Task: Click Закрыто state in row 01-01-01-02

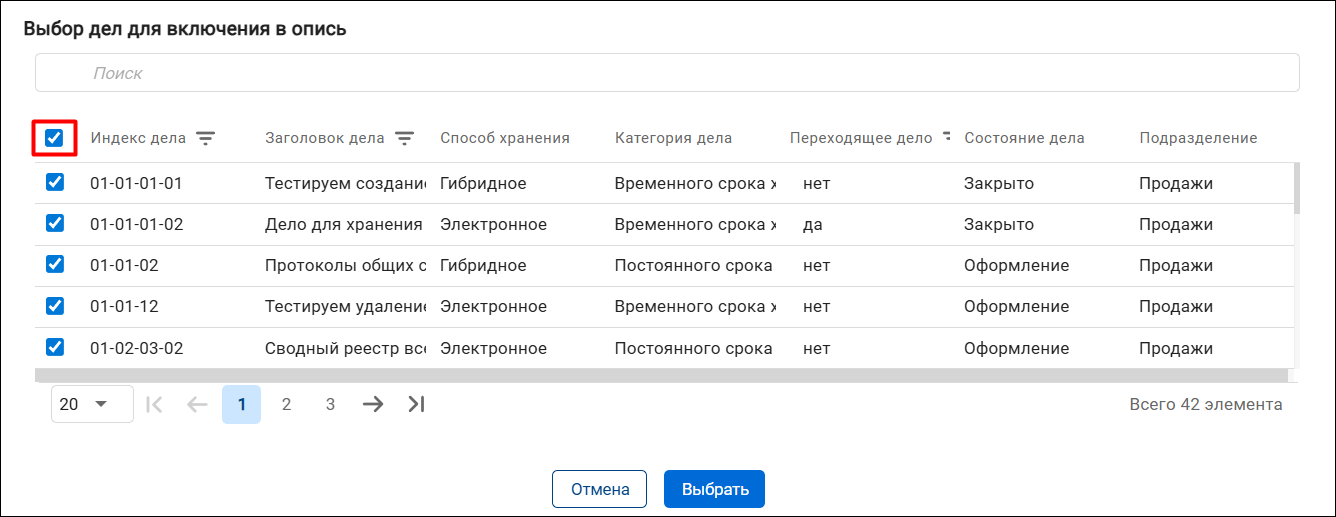Action: (x=999, y=224)
